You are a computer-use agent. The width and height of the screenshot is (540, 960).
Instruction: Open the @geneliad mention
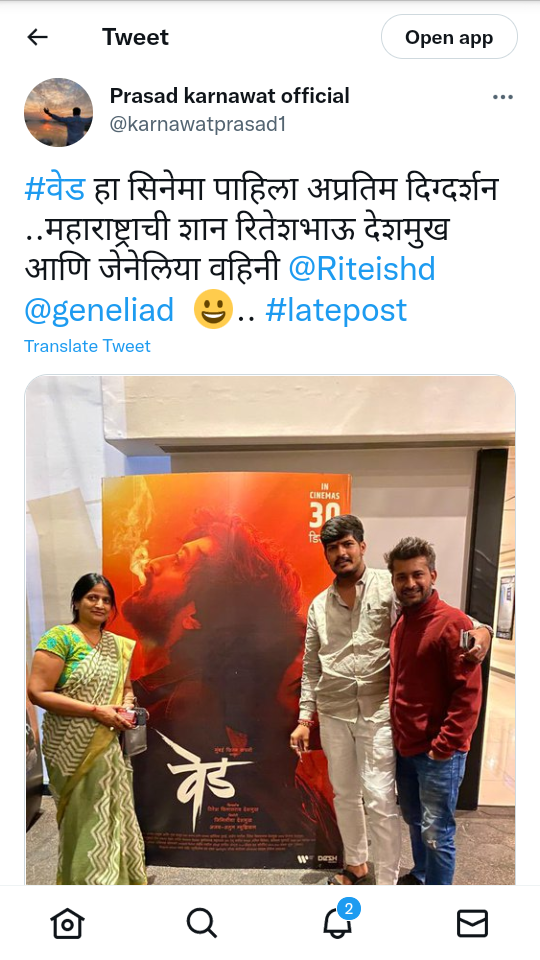(x=99, y=310)
